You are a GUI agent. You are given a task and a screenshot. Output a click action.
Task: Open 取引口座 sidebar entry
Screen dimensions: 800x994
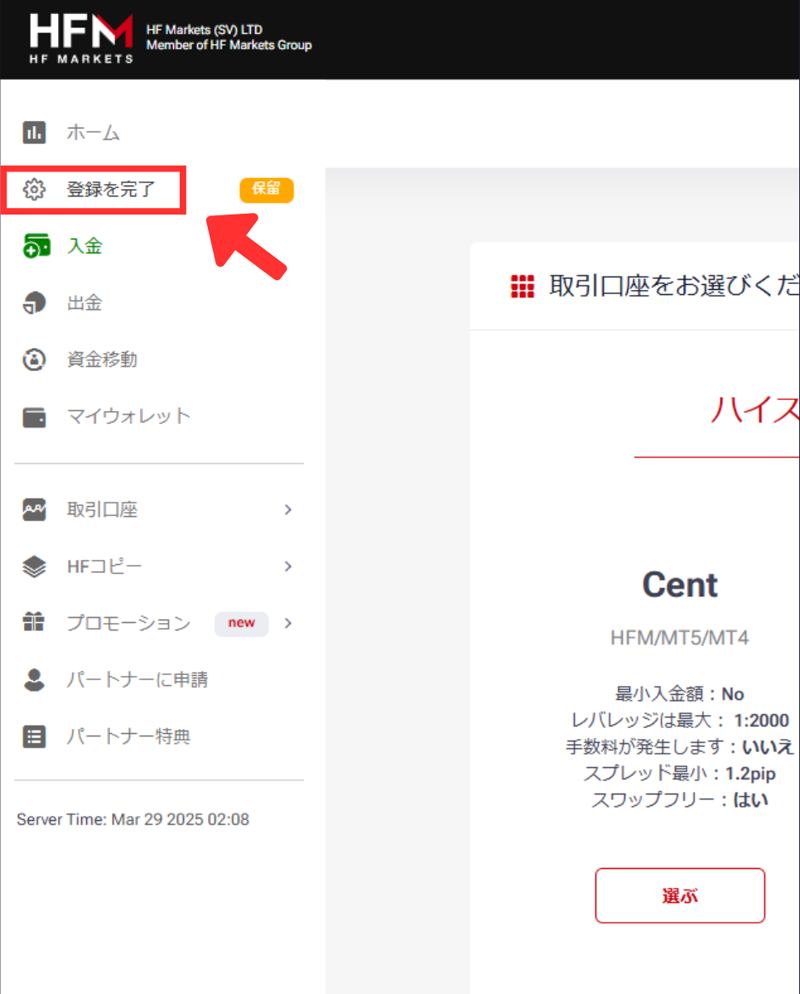click(102, 510)
